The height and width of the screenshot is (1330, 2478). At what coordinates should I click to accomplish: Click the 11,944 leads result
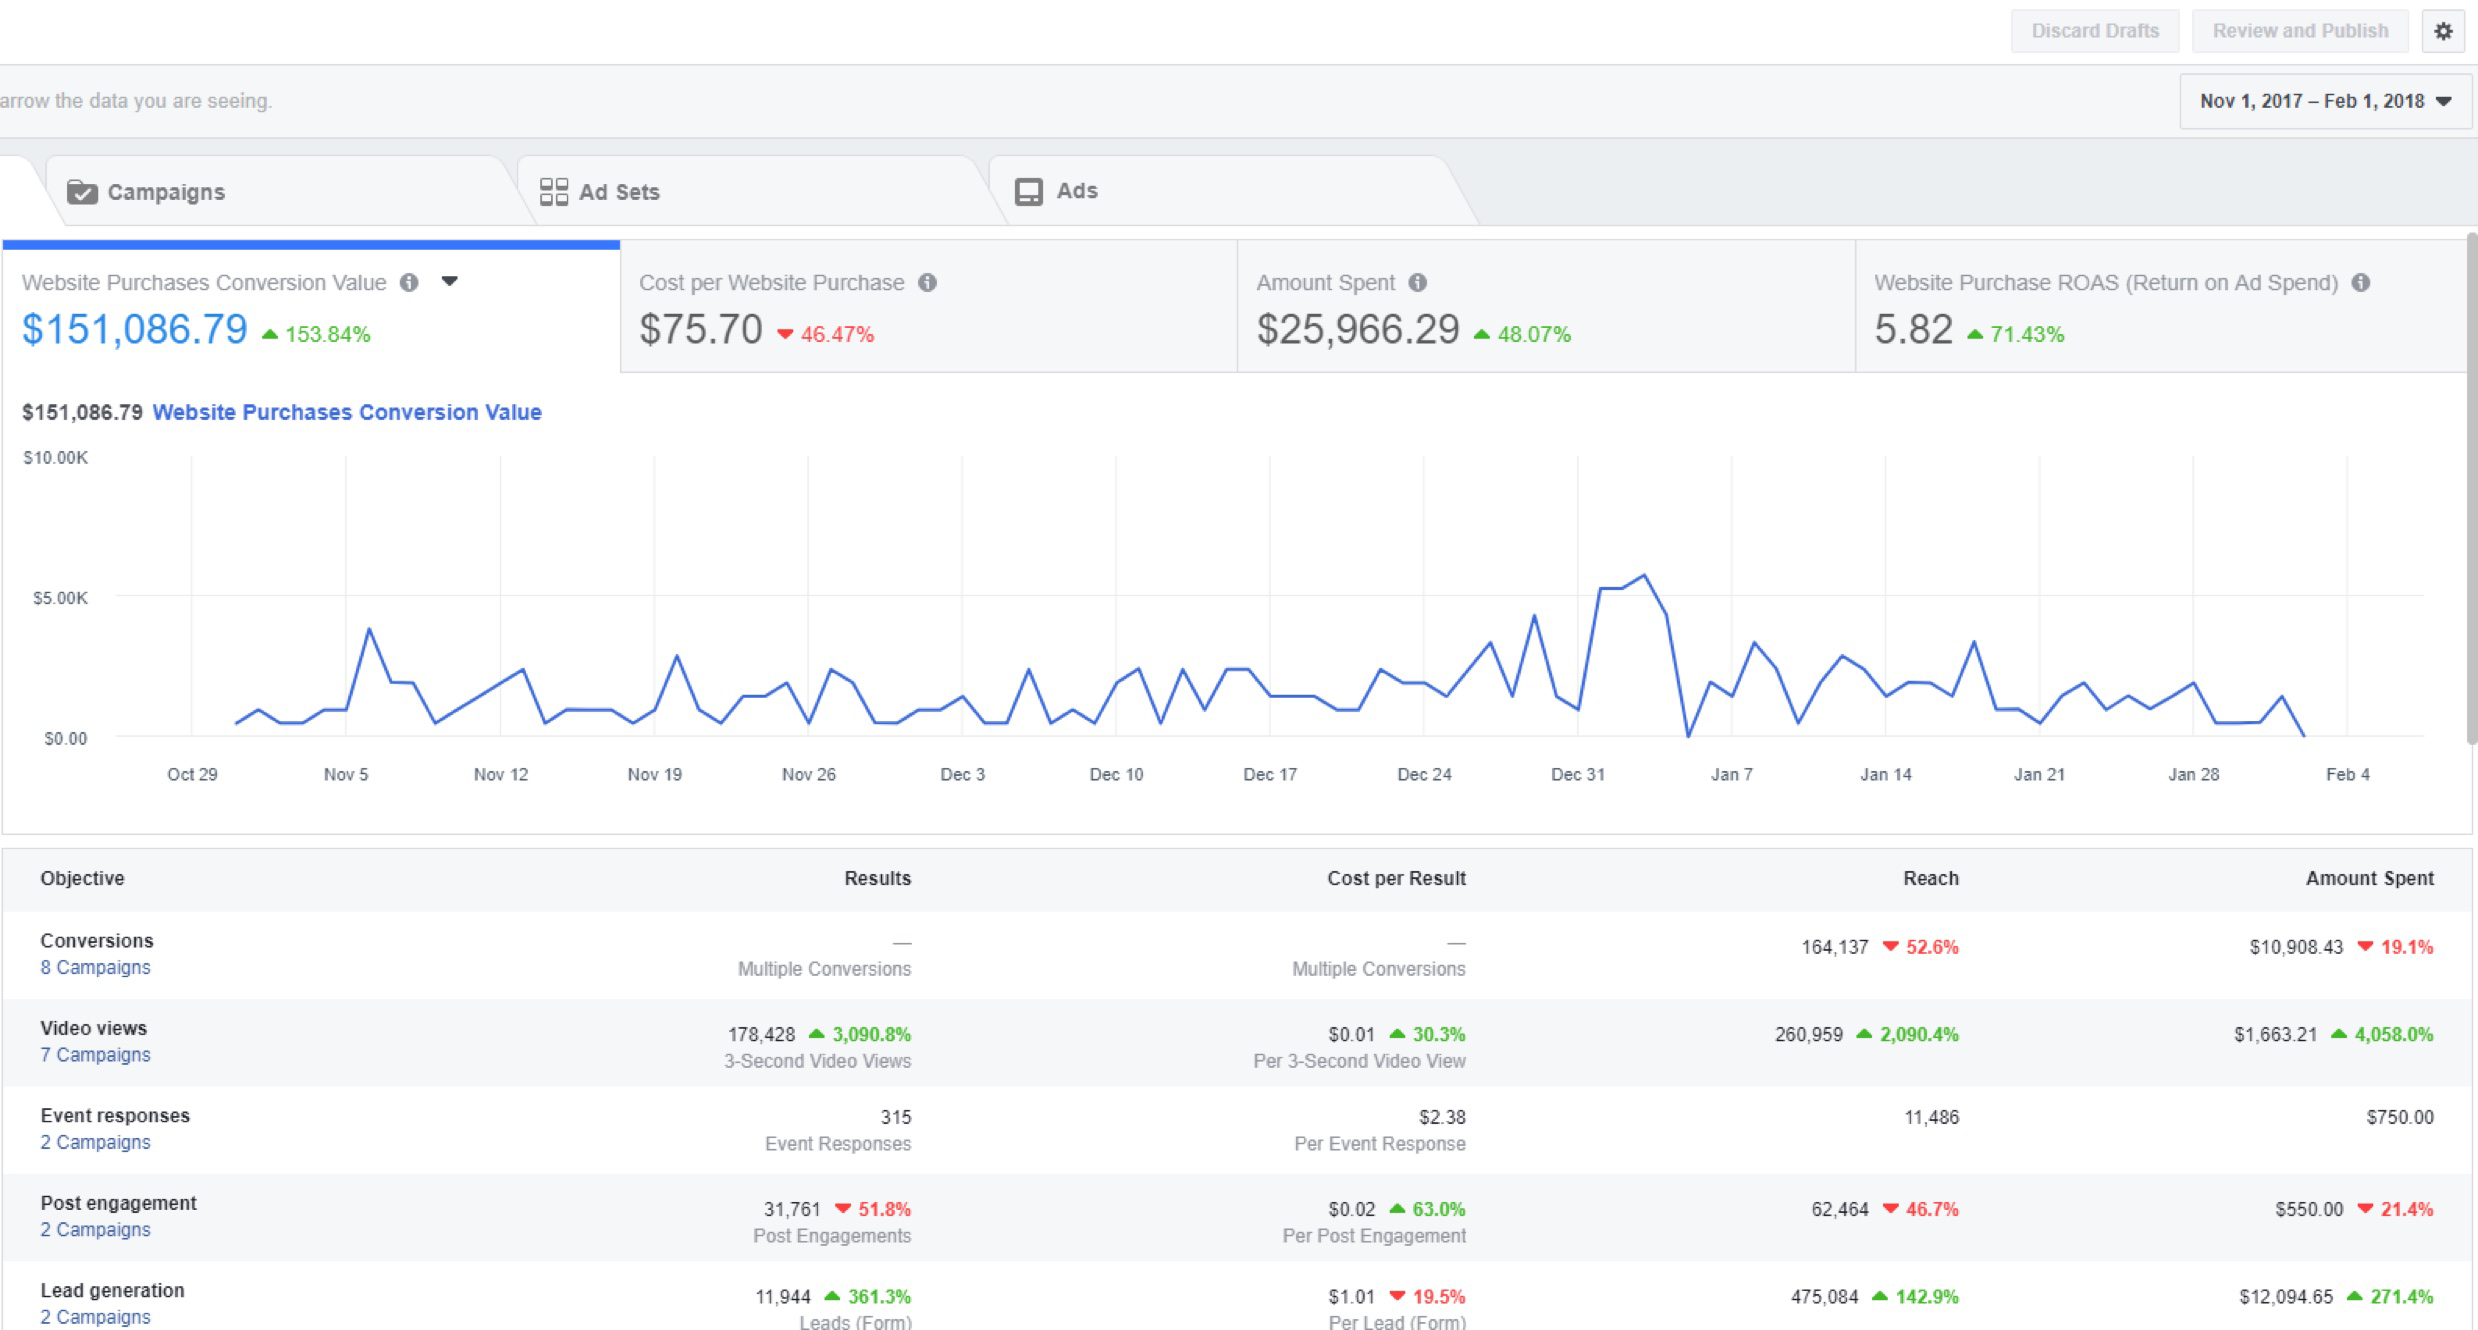(782, 1296)
